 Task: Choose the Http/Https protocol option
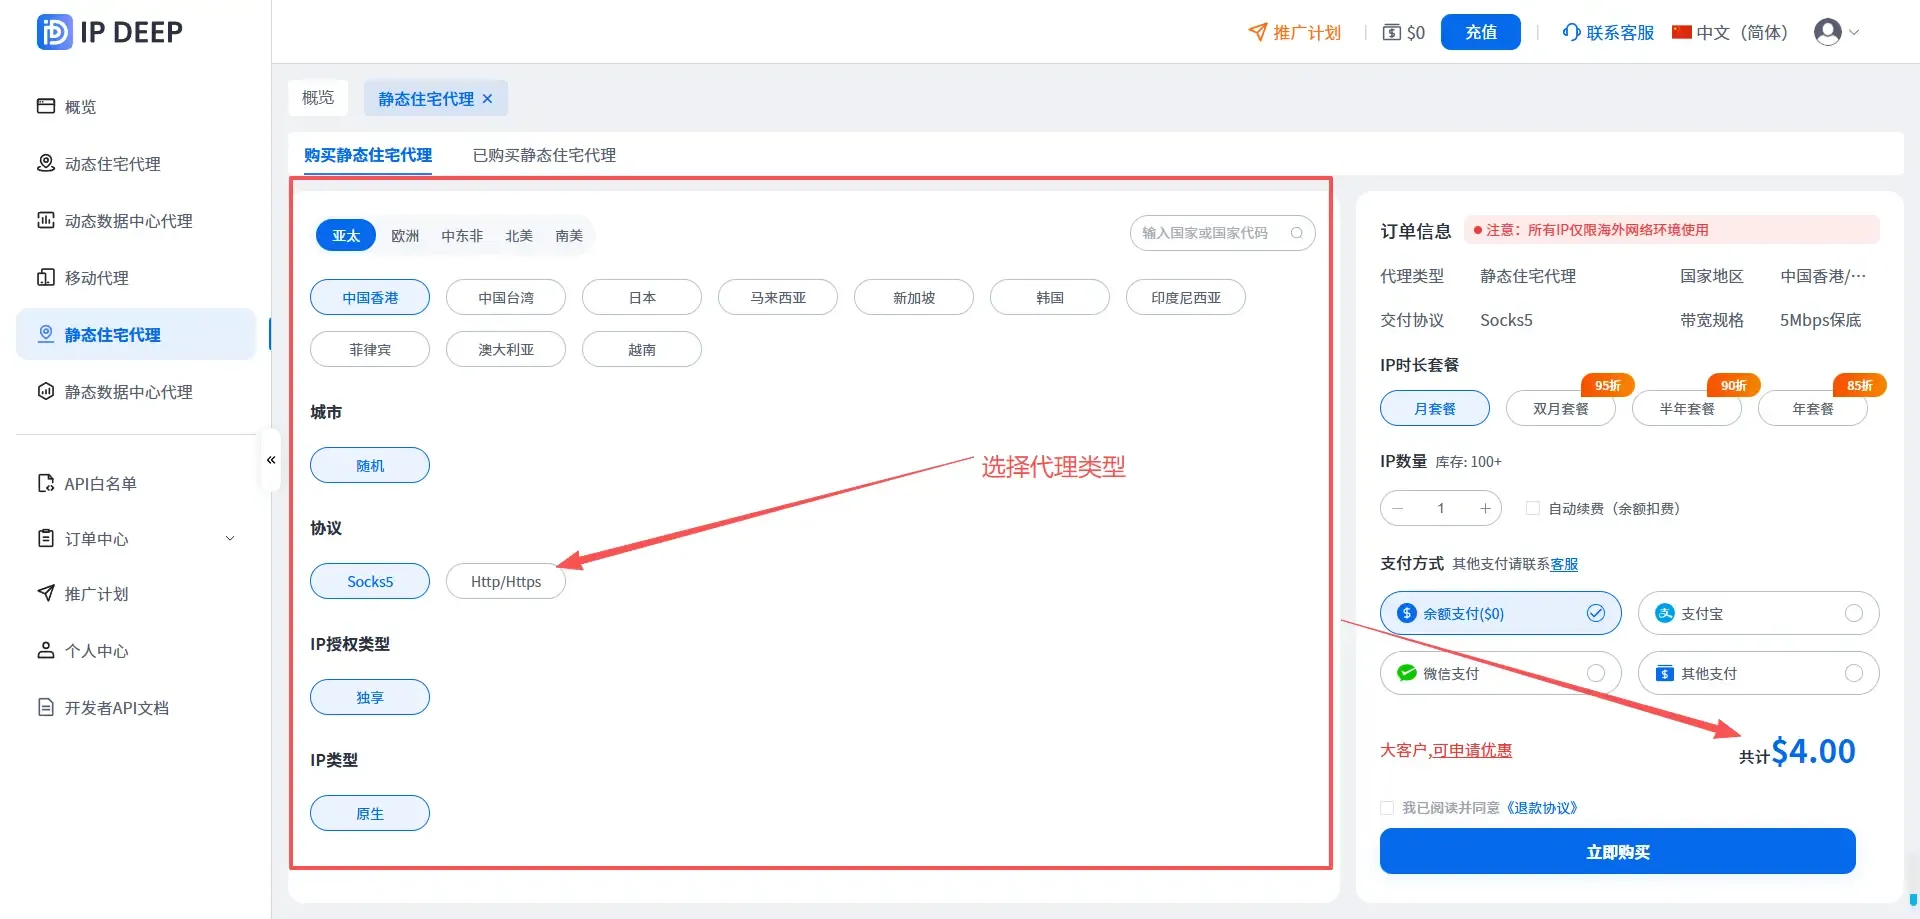[x=506, y=581]
